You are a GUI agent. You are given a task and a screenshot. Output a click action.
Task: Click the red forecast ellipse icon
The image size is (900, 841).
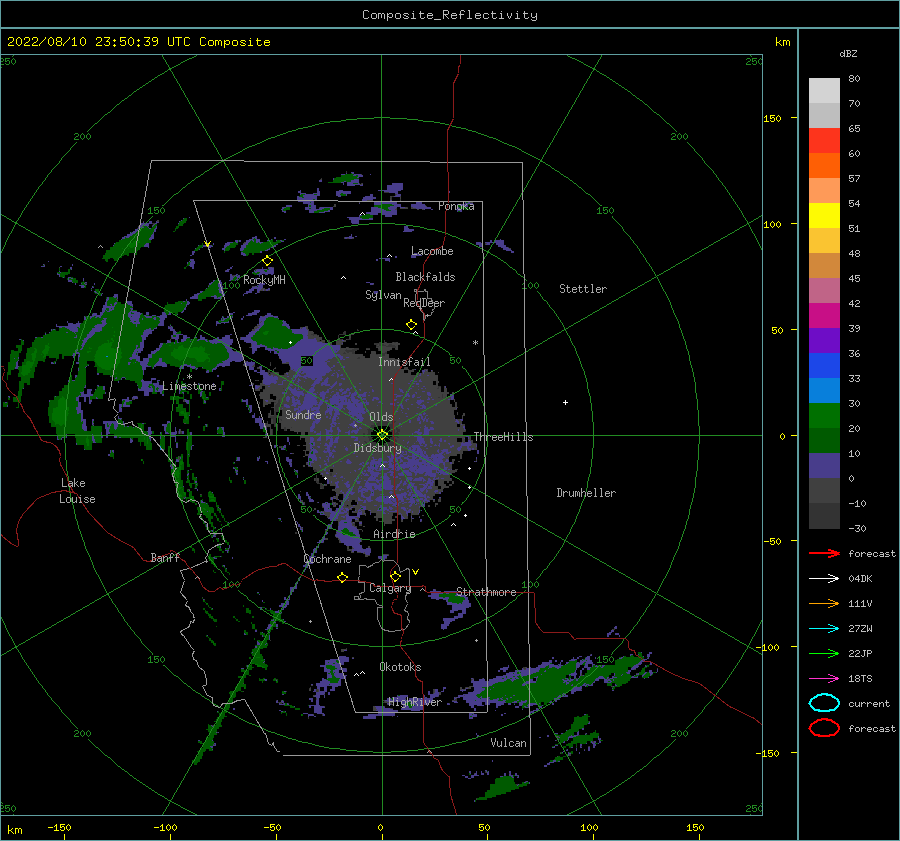[x=824, y=728]
